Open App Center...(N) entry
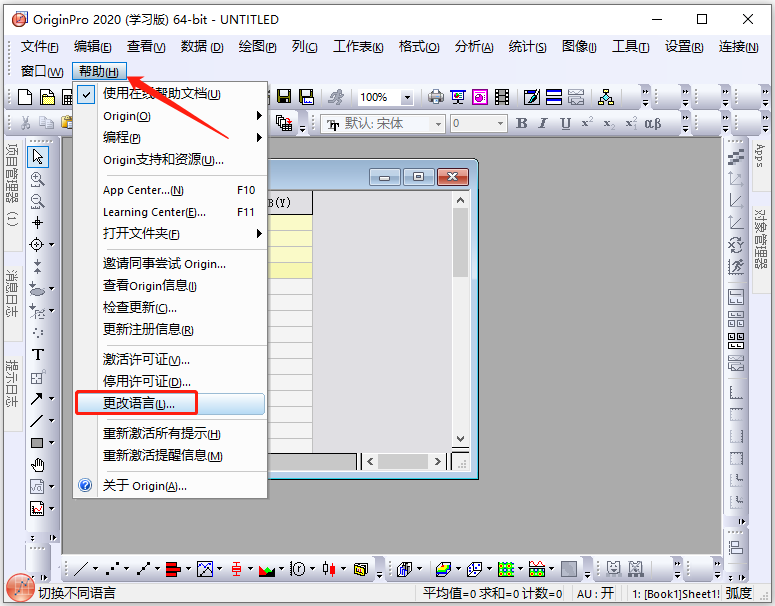 [170, 190]
